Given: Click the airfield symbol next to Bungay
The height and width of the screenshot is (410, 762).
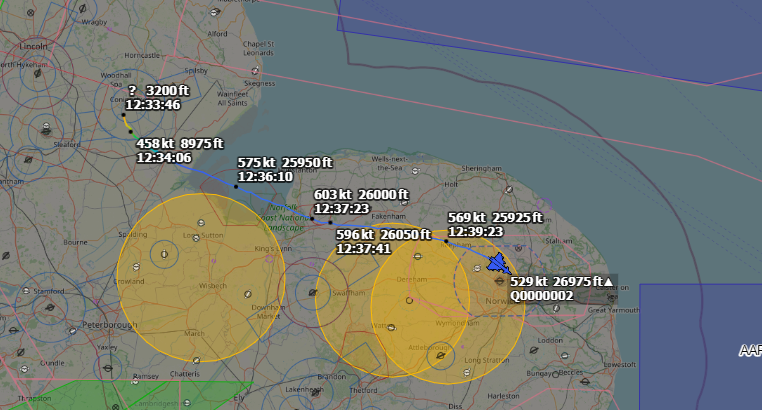Looking at the screenshot, I should (555, 375).
